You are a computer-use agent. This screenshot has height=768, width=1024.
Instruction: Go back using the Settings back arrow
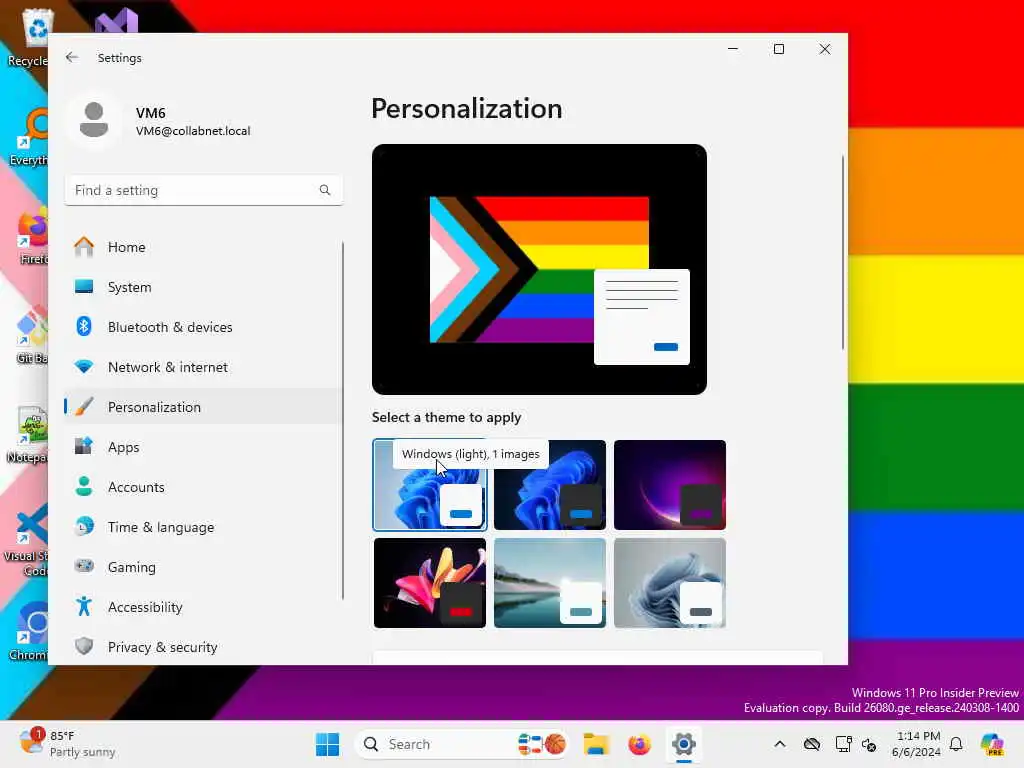72,57
